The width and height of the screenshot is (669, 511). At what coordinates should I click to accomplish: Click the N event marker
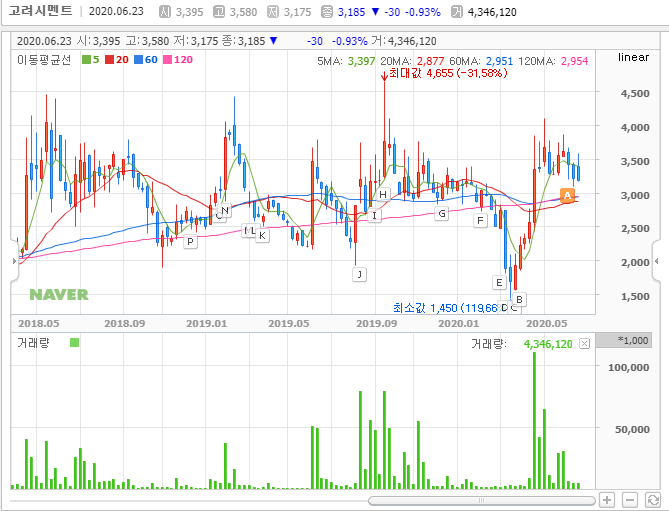225,210
